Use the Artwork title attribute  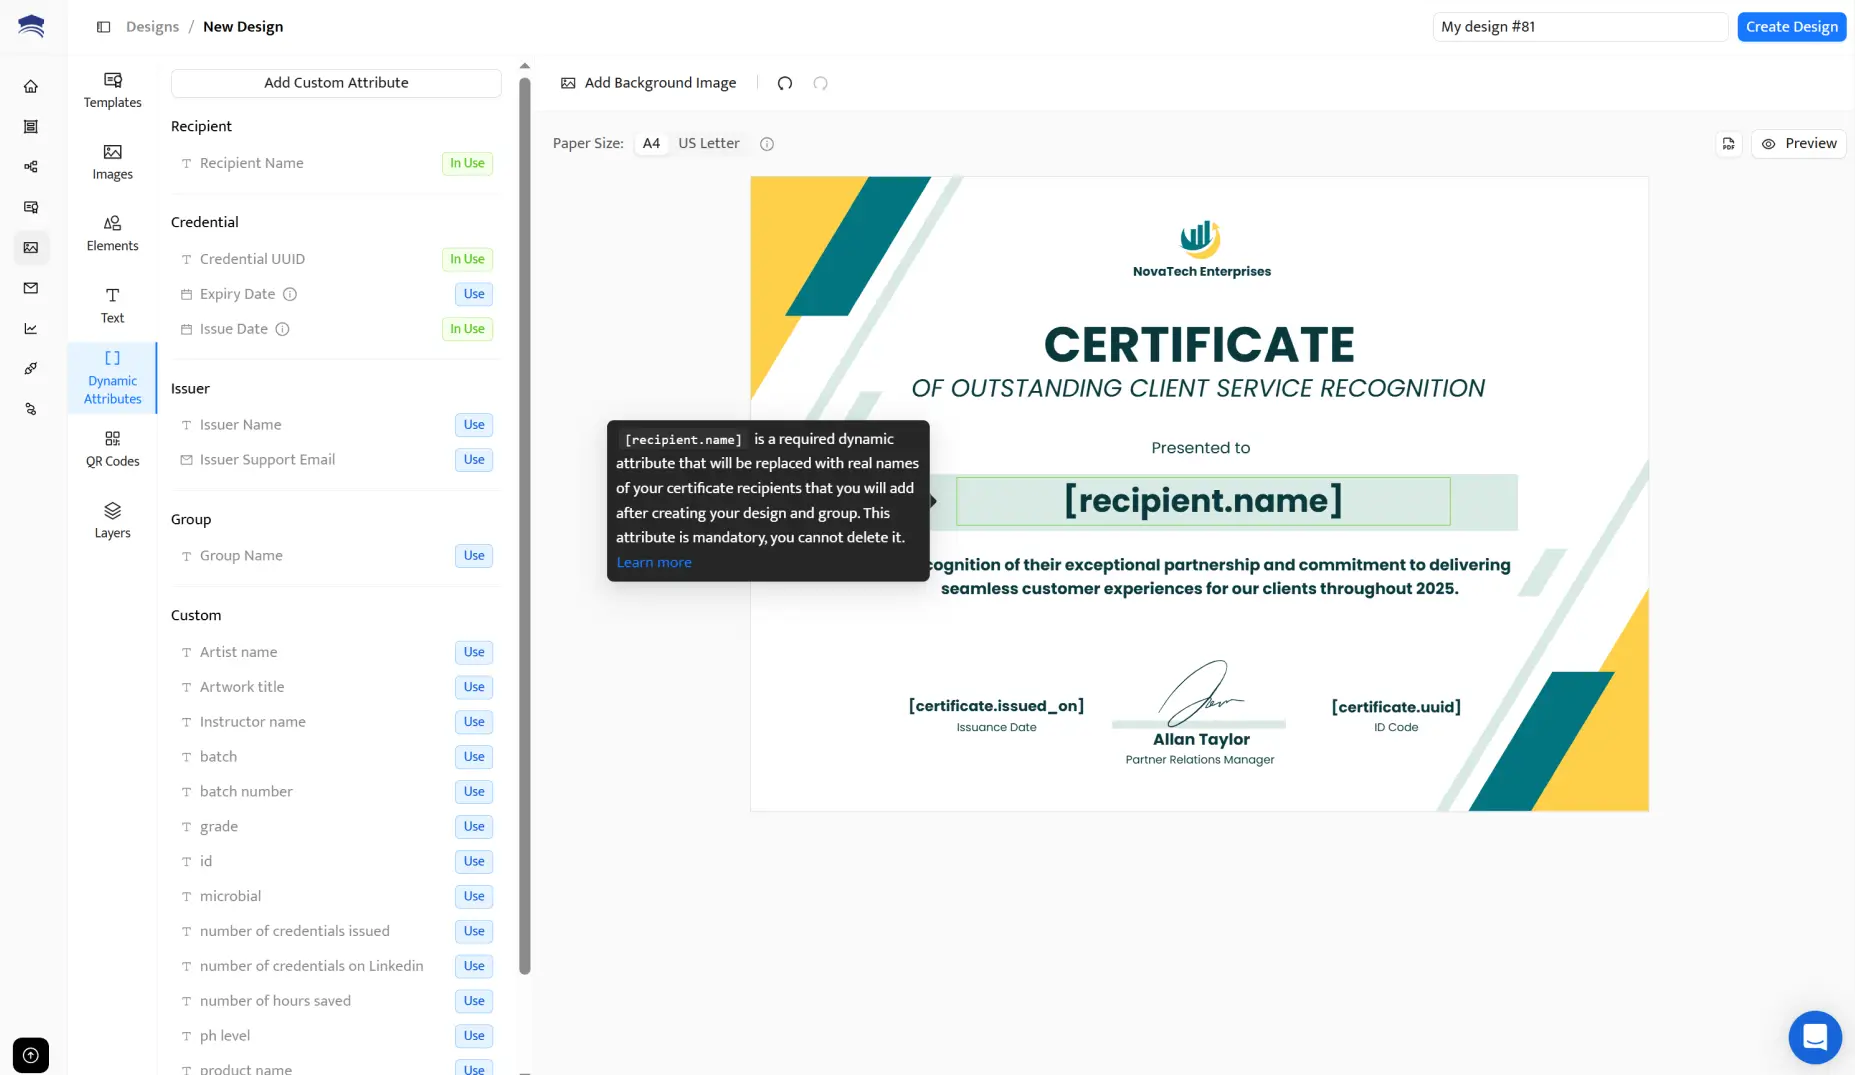coord(474,687)
